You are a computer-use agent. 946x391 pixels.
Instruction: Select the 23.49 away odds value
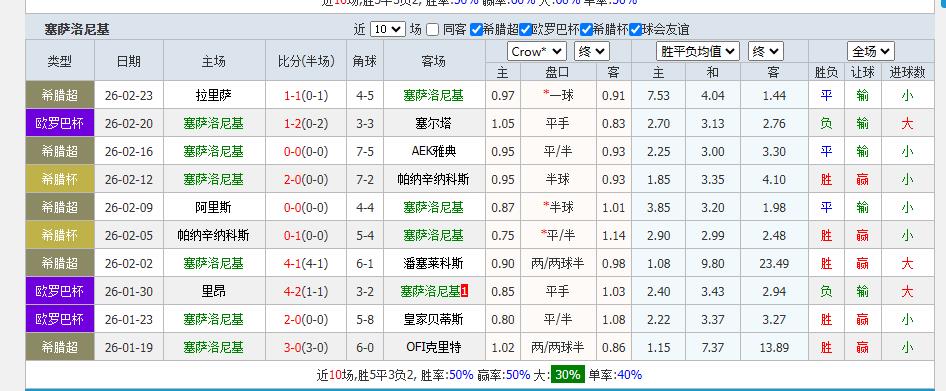pyautogui.click(x=773, y=264)
